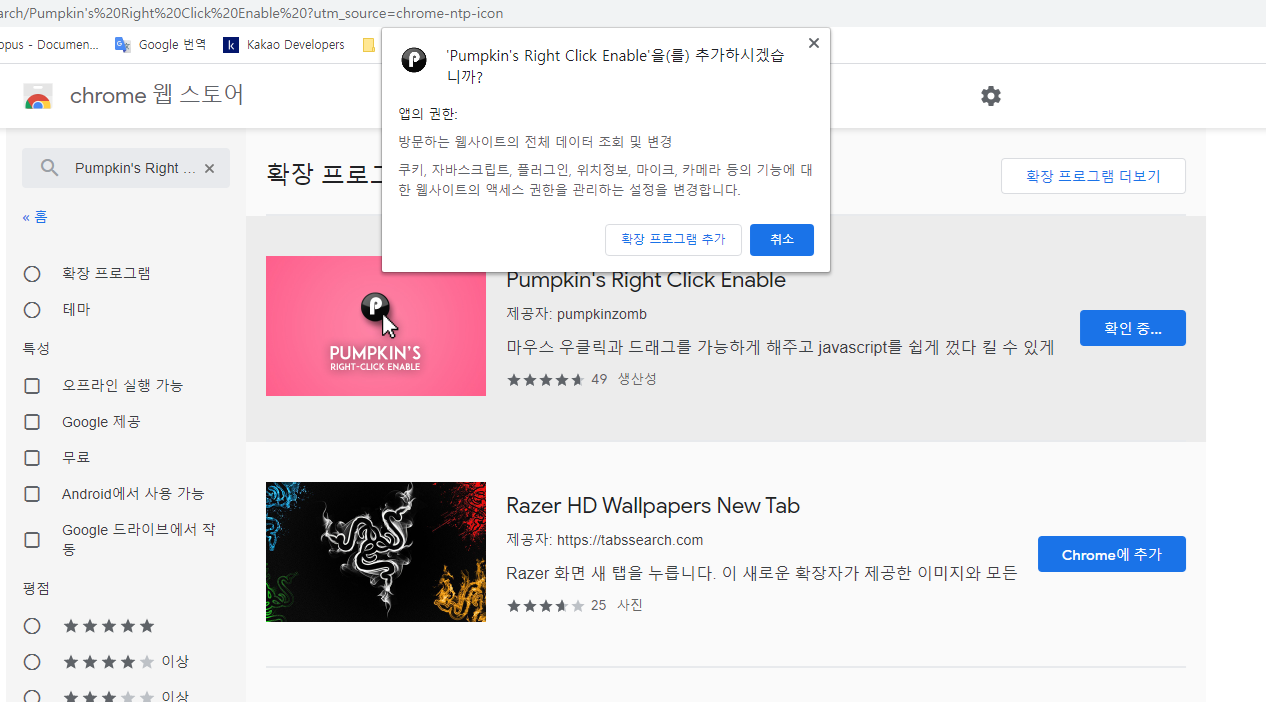
Task: Open the yellow folder bookmark
Action: tap(369, 44)
